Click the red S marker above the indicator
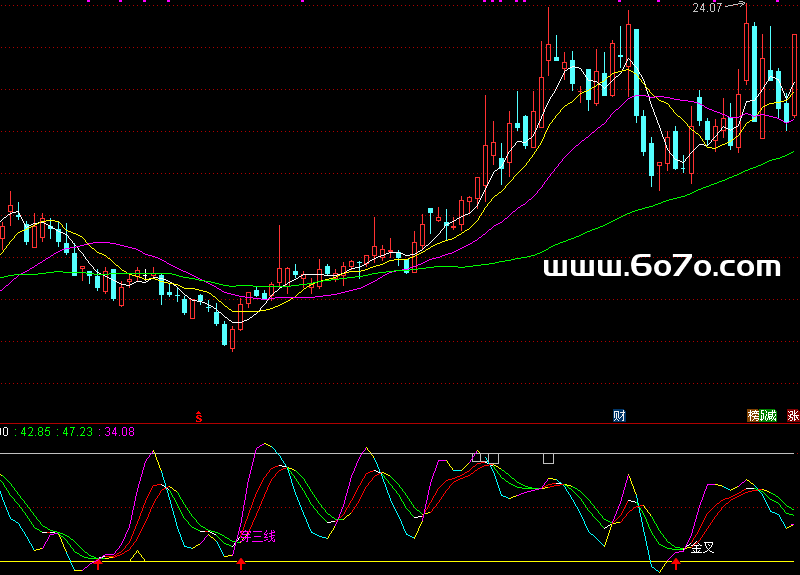This screenshot has height=575, width=800. pyautogui.click(x=198, y=415)
